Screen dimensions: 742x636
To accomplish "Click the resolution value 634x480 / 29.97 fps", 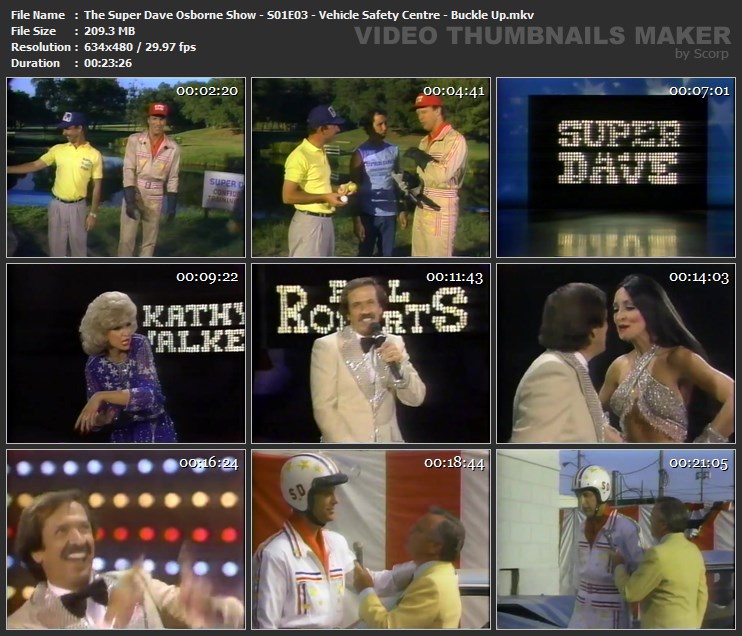I will coord(140,47).
